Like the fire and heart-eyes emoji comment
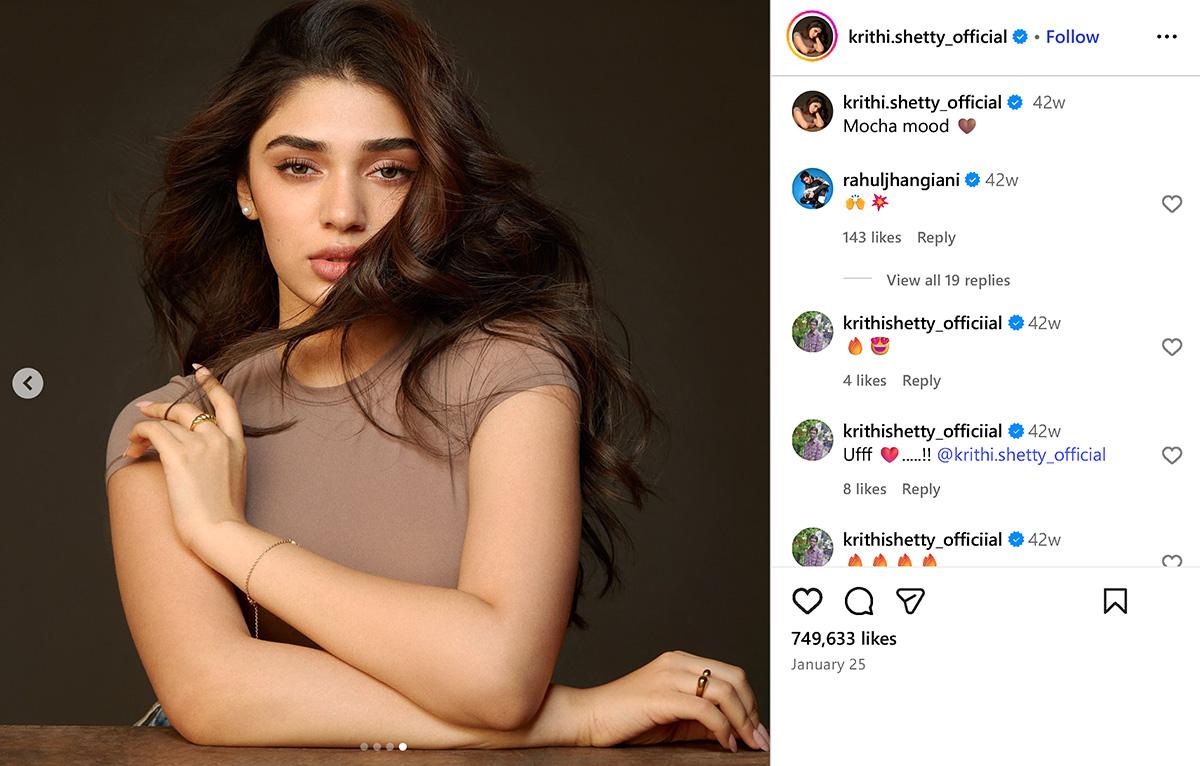This screenshot has height=766, width=1200. click(1172, 347)
